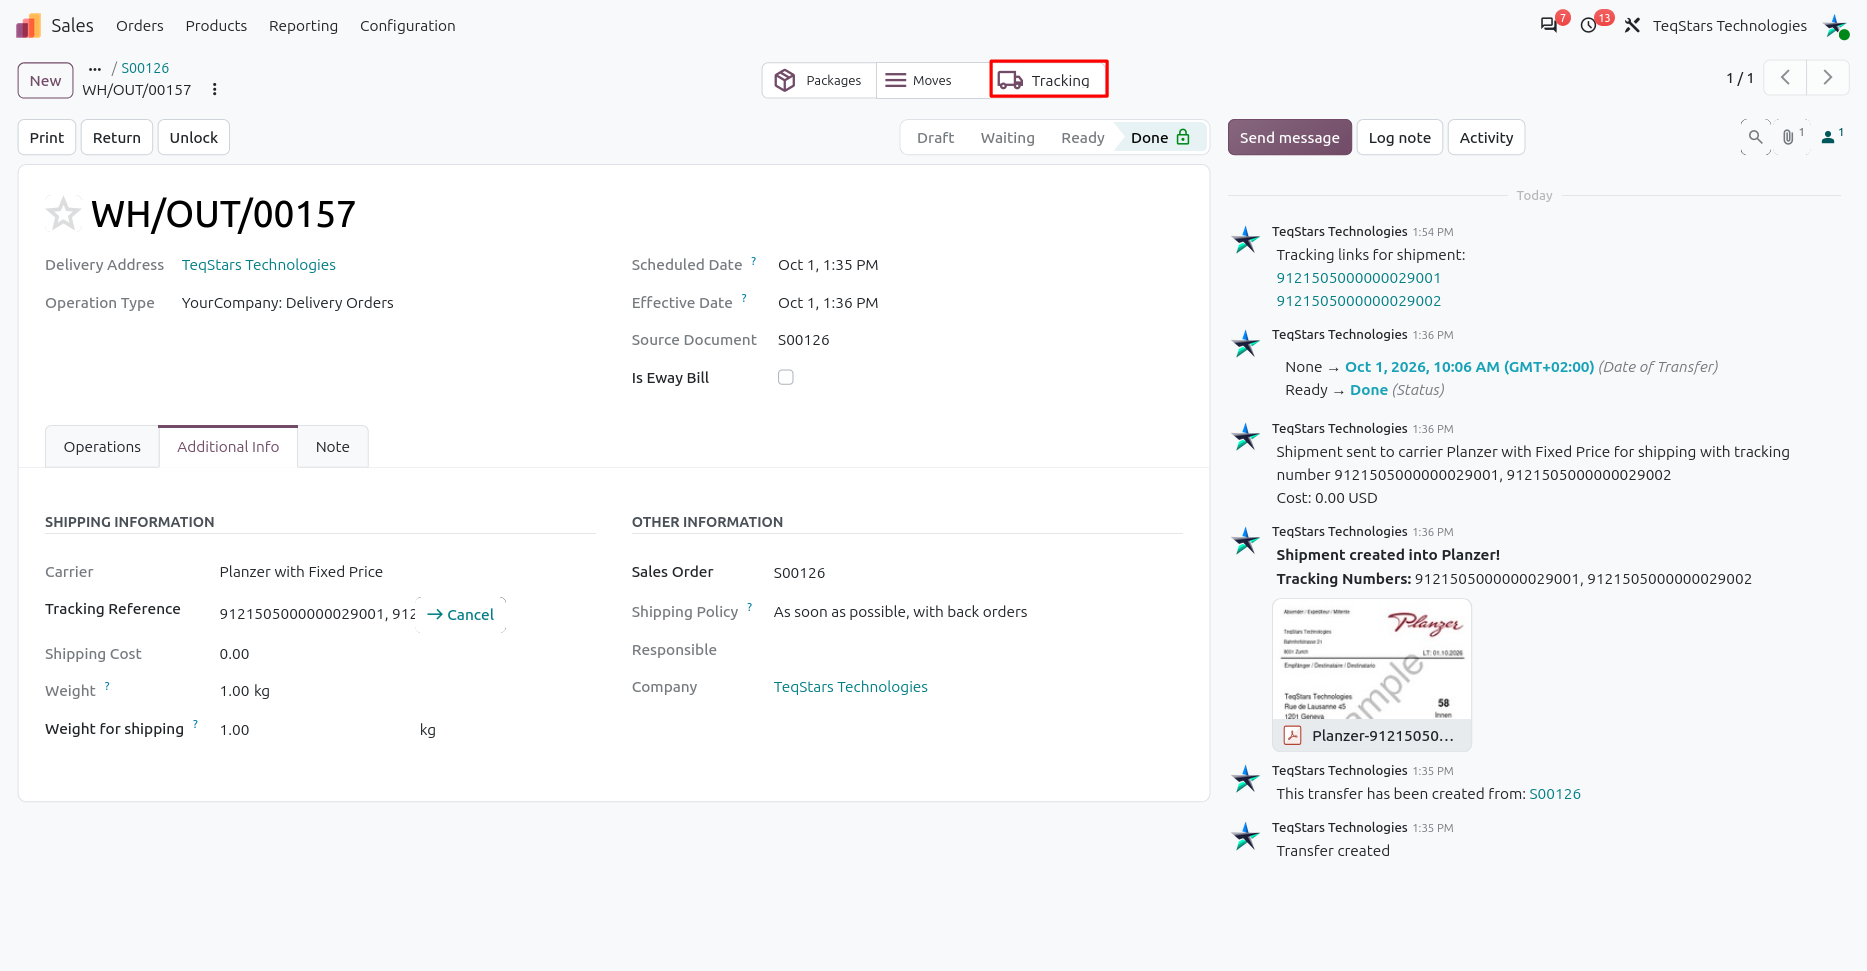The height and width of the screenshot is (971, 1867).
Task: Click the Log note button
Action: click(x=1400, y=138)
